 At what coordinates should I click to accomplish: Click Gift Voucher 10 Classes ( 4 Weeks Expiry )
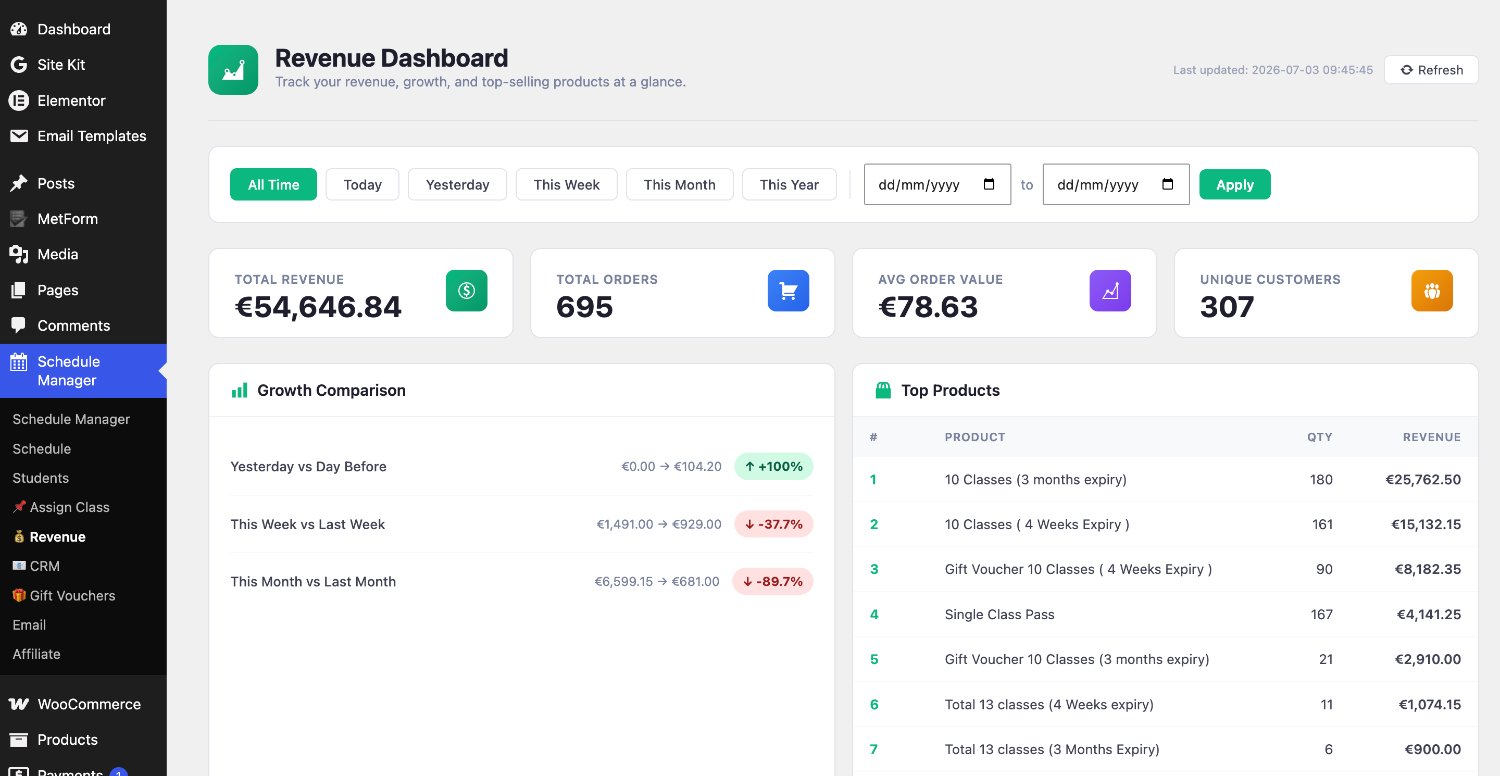click(x=1165, y=569)
